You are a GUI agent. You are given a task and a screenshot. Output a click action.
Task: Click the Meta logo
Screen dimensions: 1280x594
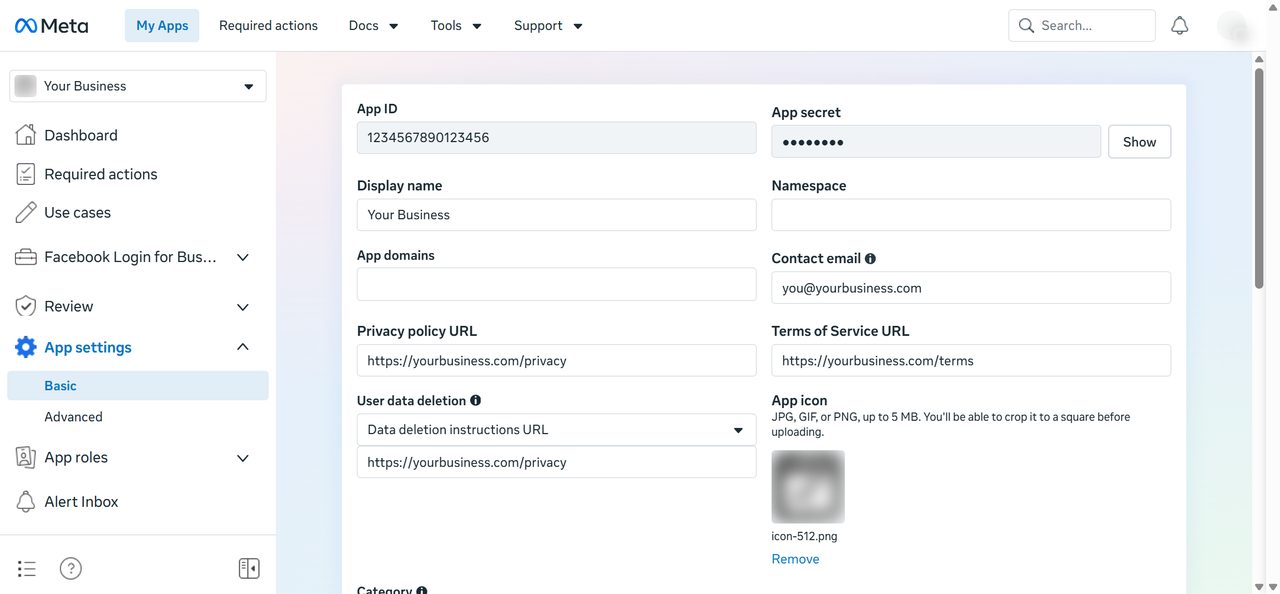pos(51,26)
